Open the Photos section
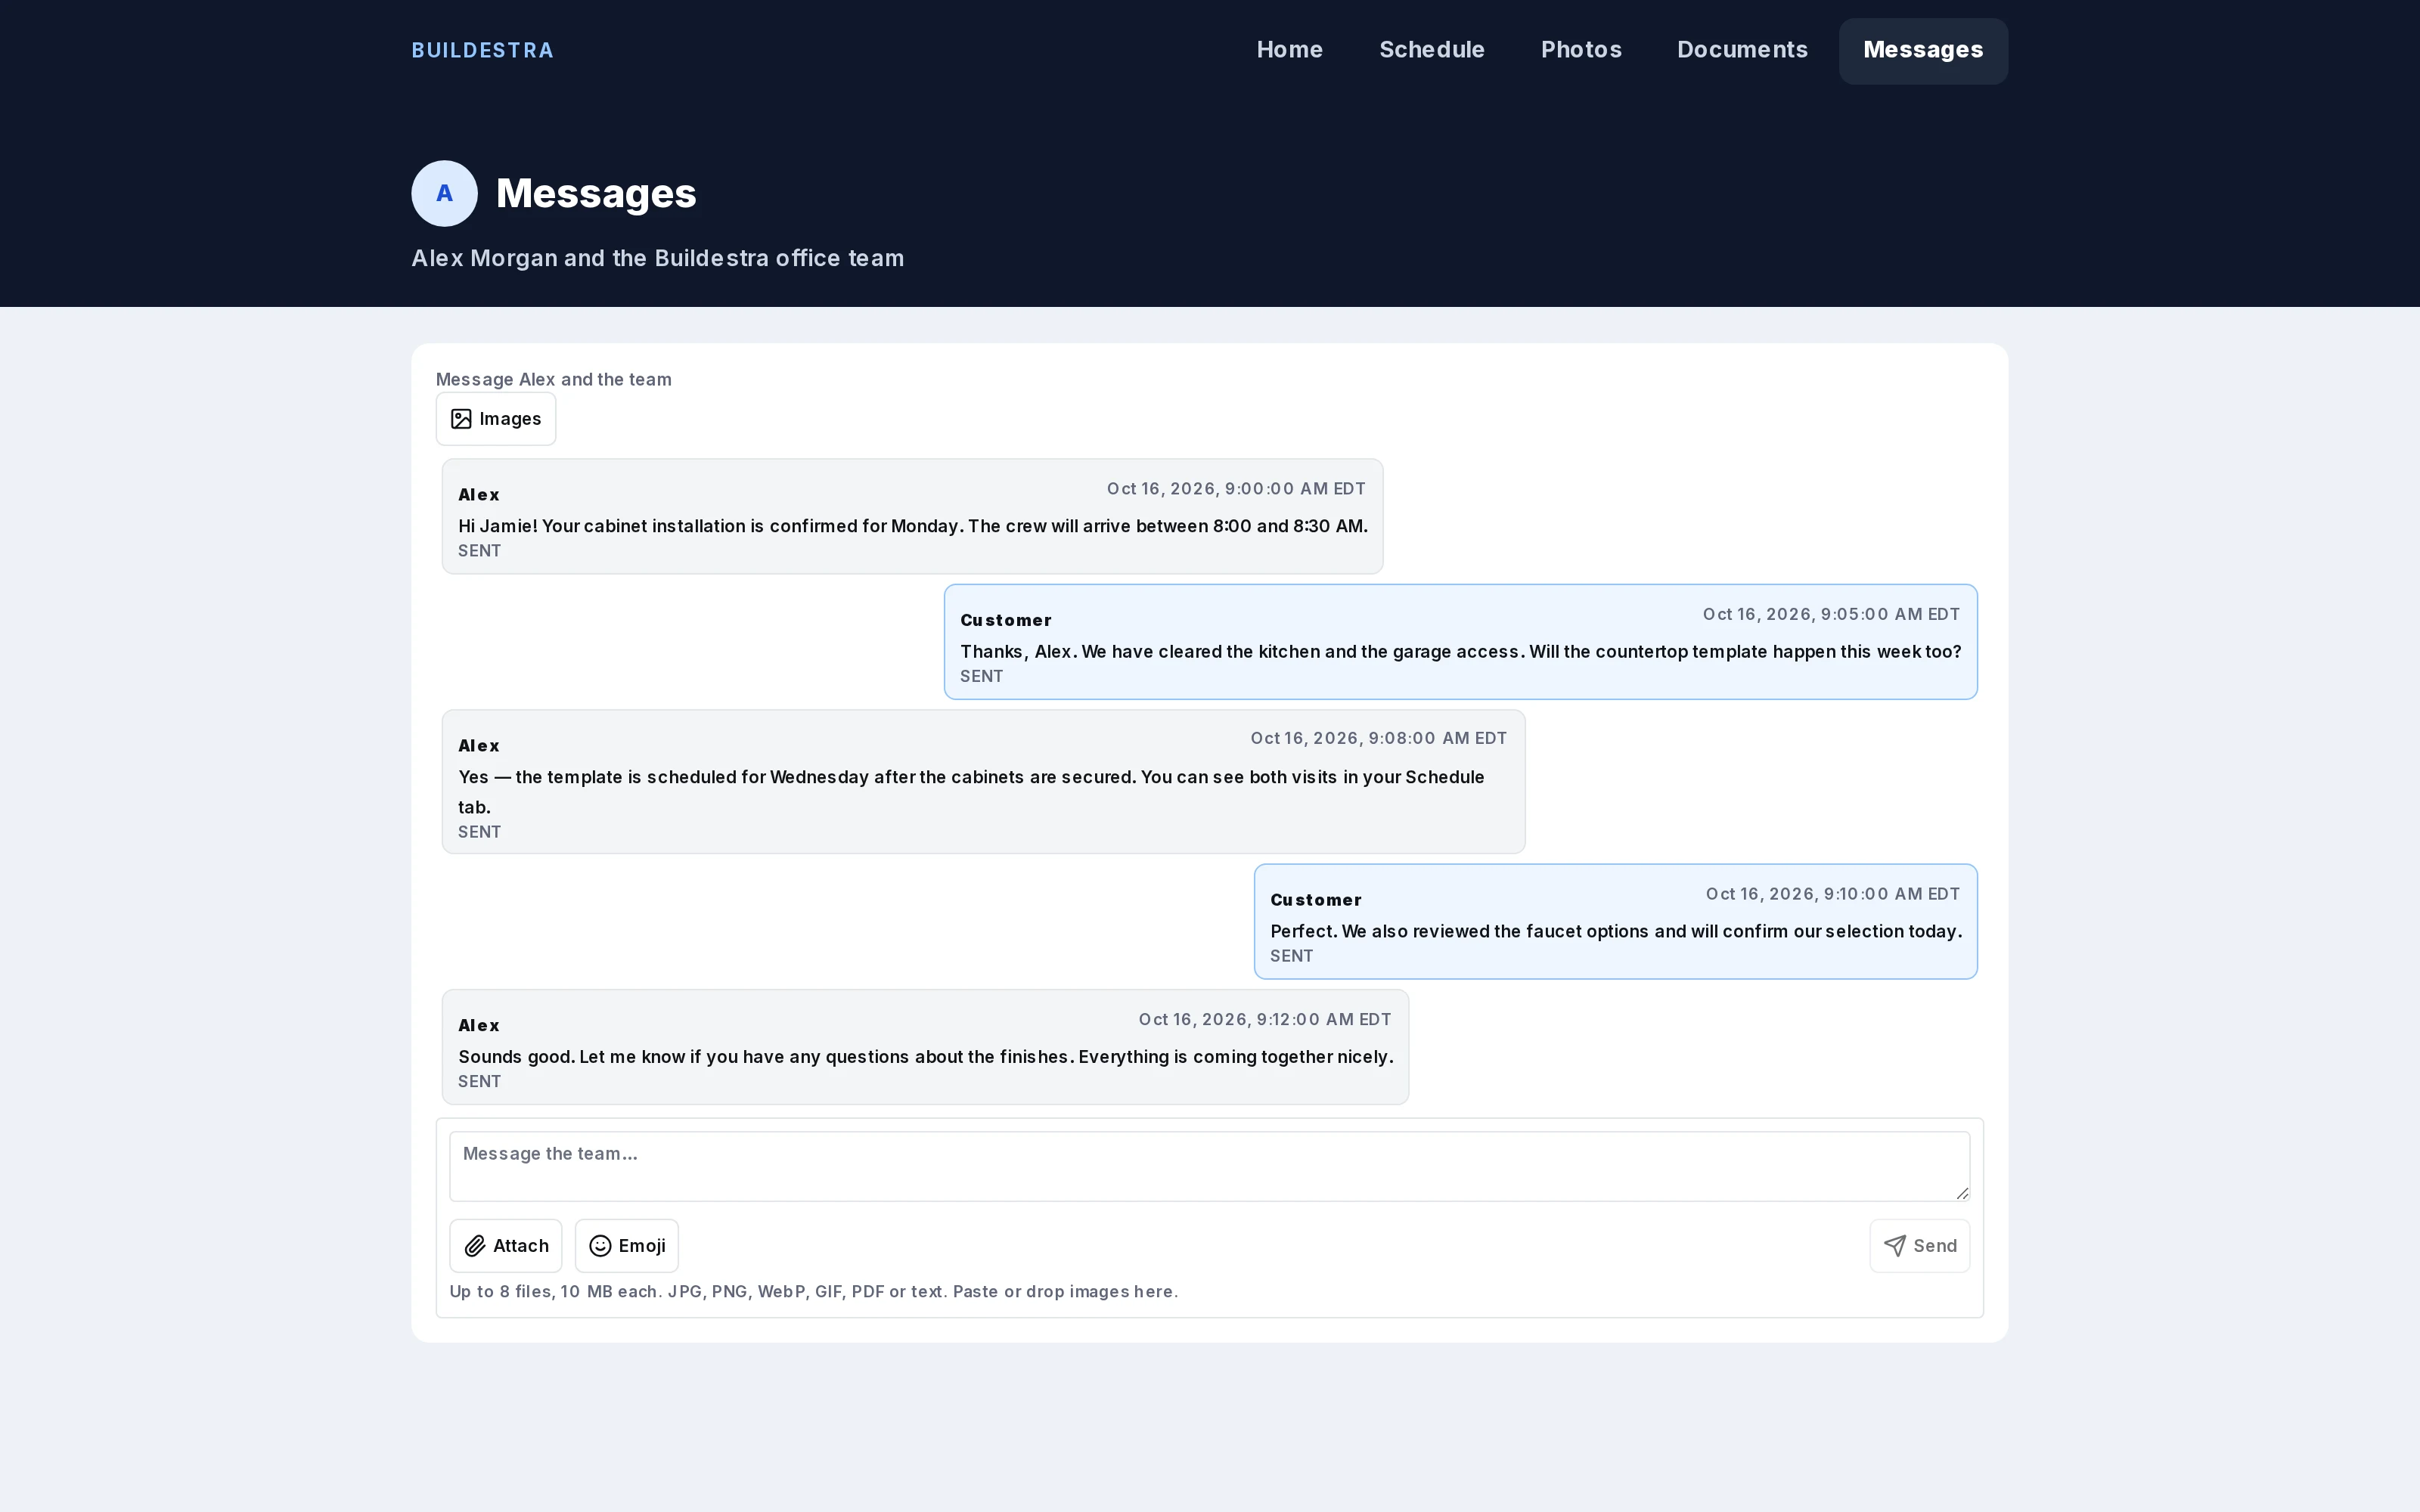This screenshot has height=1512, width=2420. coord(1581,50)
